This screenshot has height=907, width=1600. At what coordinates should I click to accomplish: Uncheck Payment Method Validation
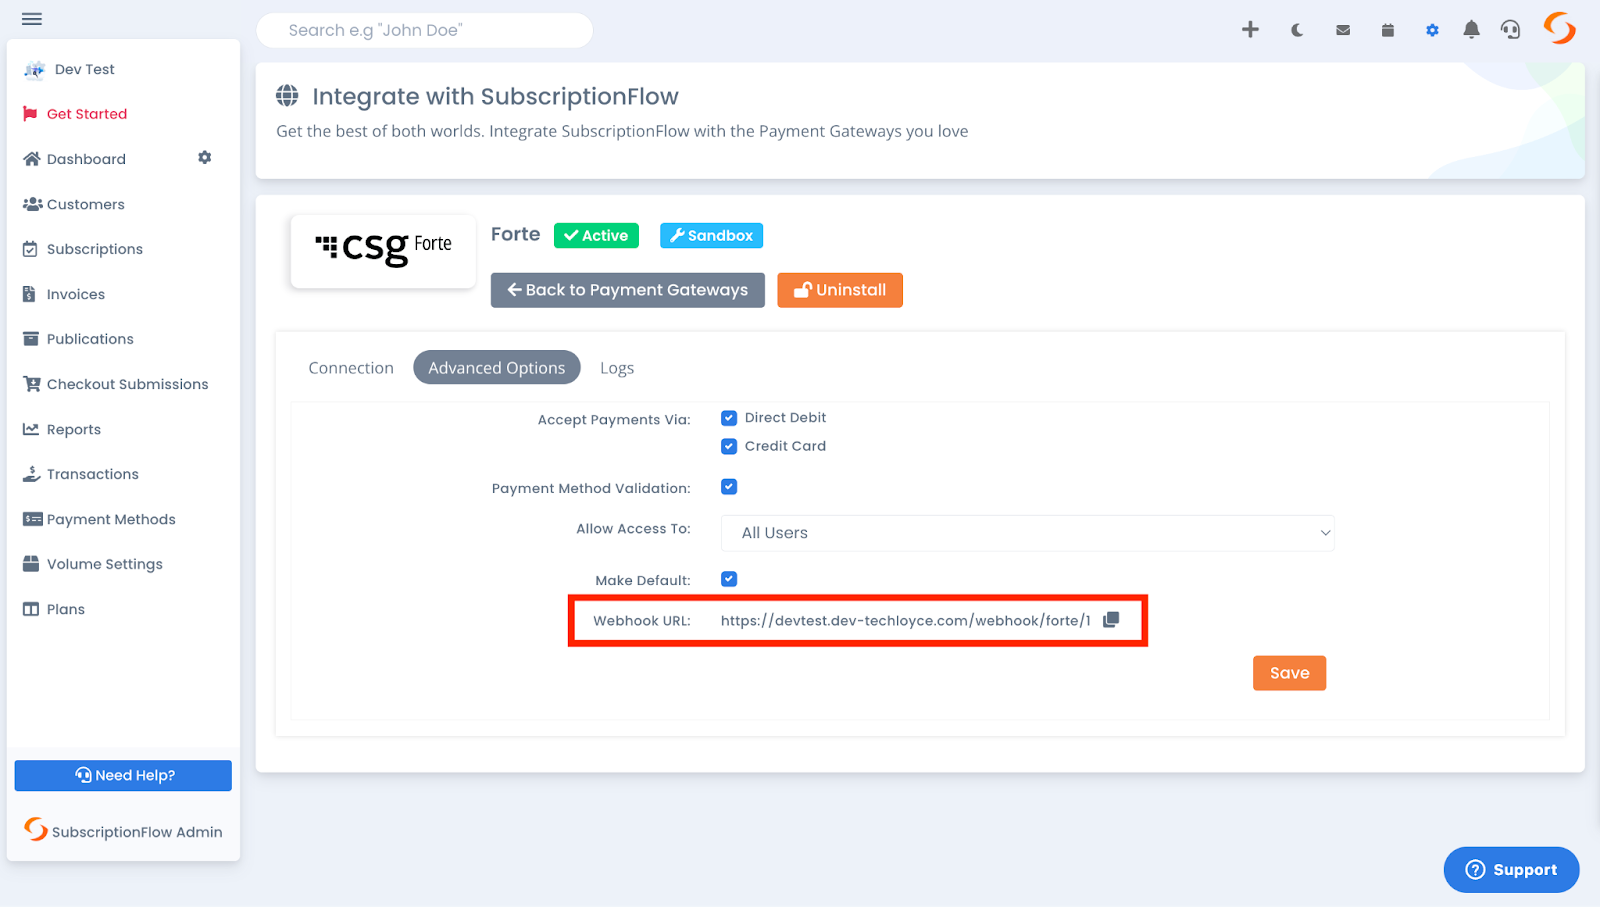click(729, 487)
